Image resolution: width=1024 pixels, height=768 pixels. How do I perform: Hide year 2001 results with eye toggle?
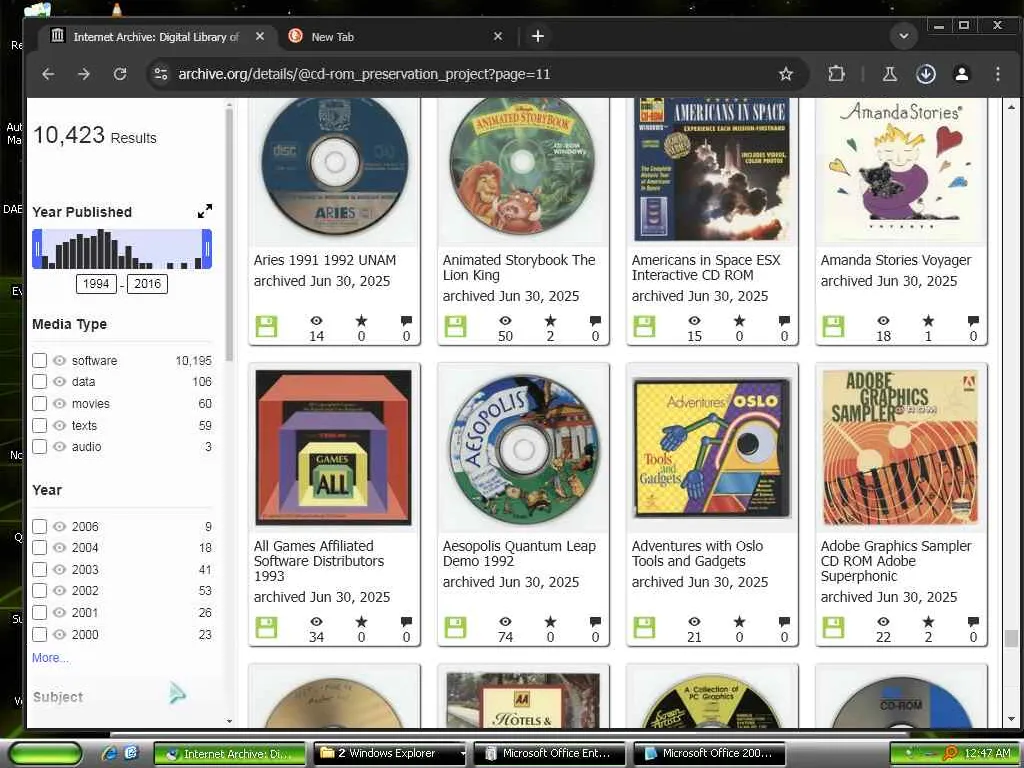pyautogui.click(x=59, y=613)
